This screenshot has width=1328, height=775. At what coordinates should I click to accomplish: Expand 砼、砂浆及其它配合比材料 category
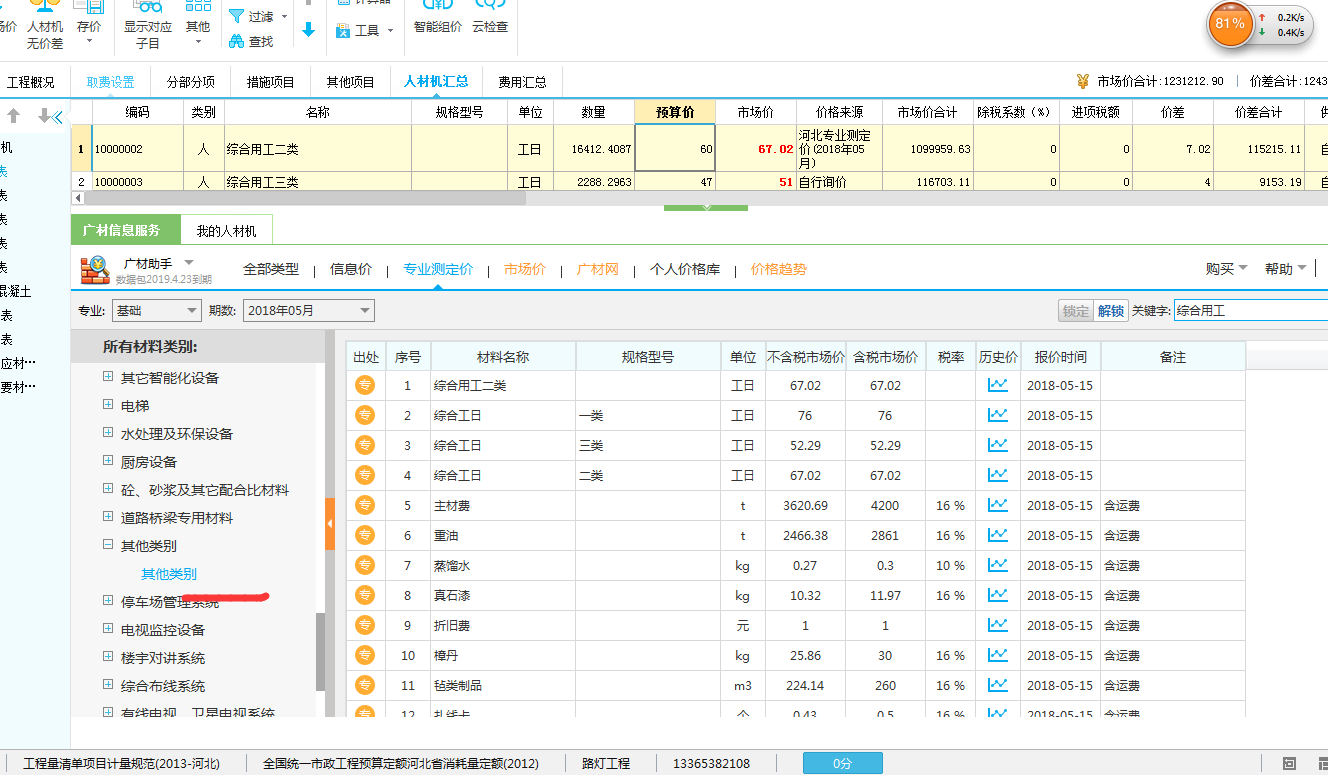pos(108,490)
